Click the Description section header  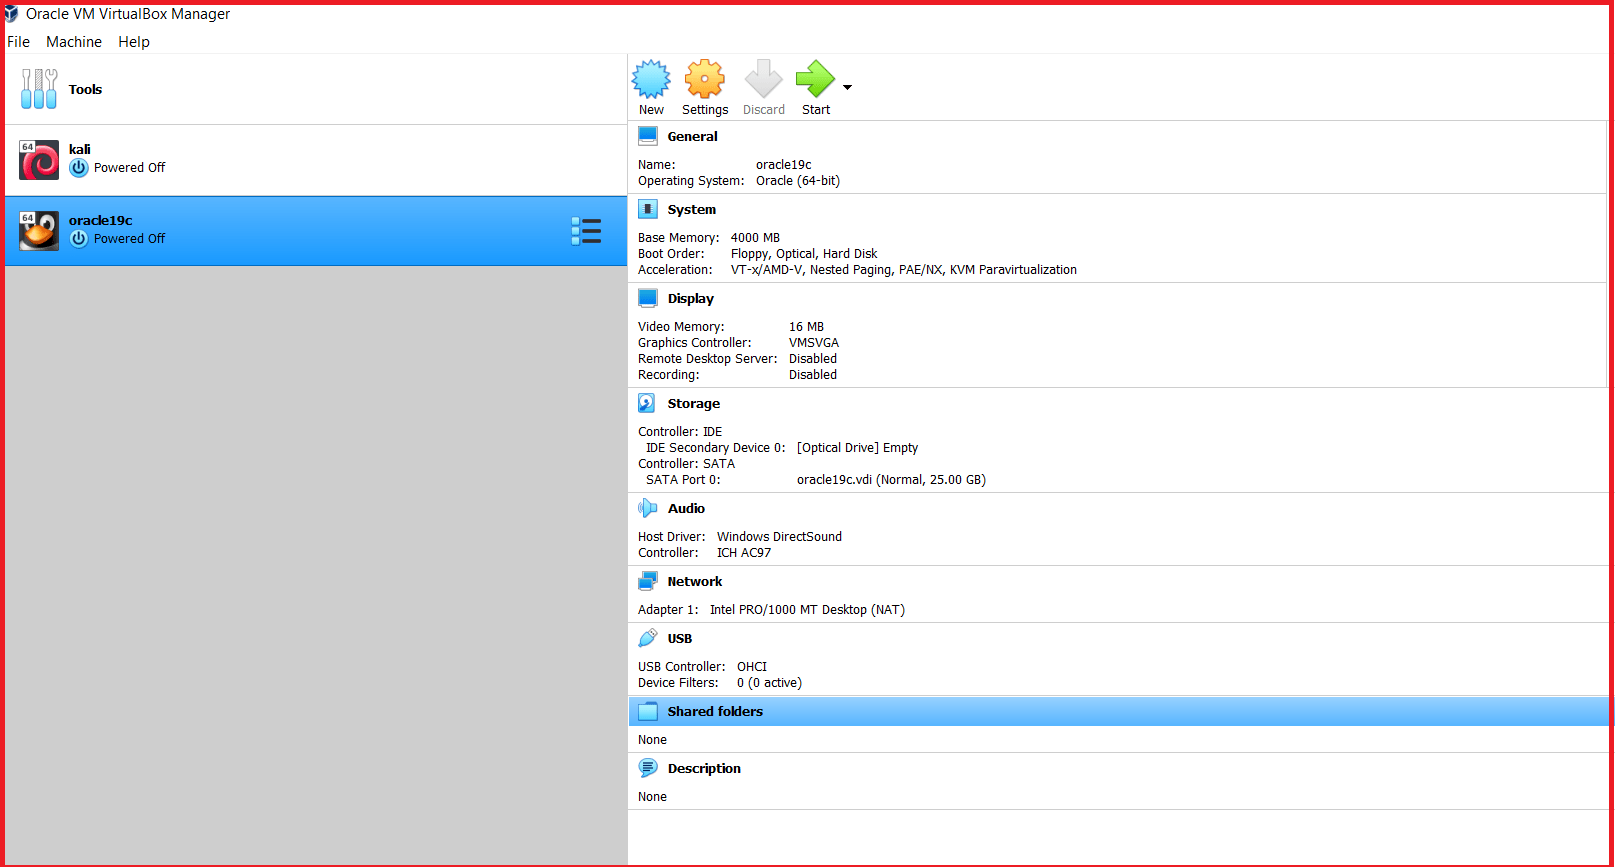(x=704, y=769)
